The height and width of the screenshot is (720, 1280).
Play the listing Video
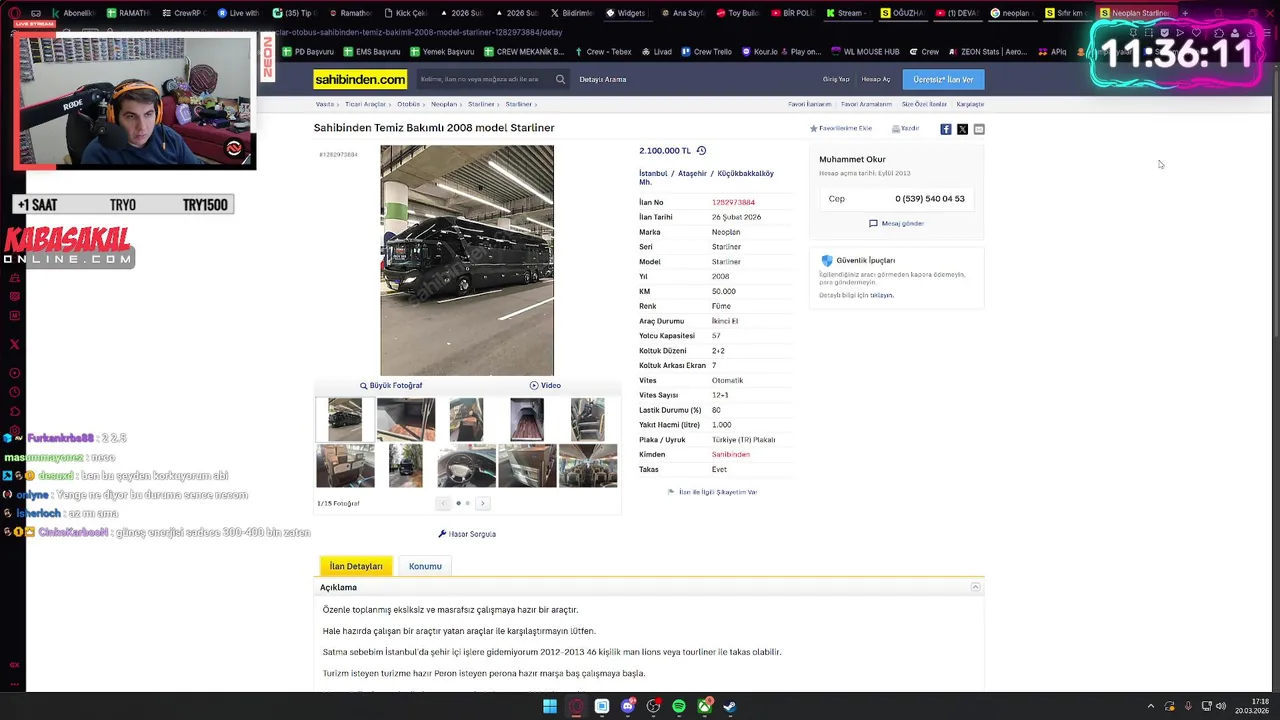[x=545, y=385]
